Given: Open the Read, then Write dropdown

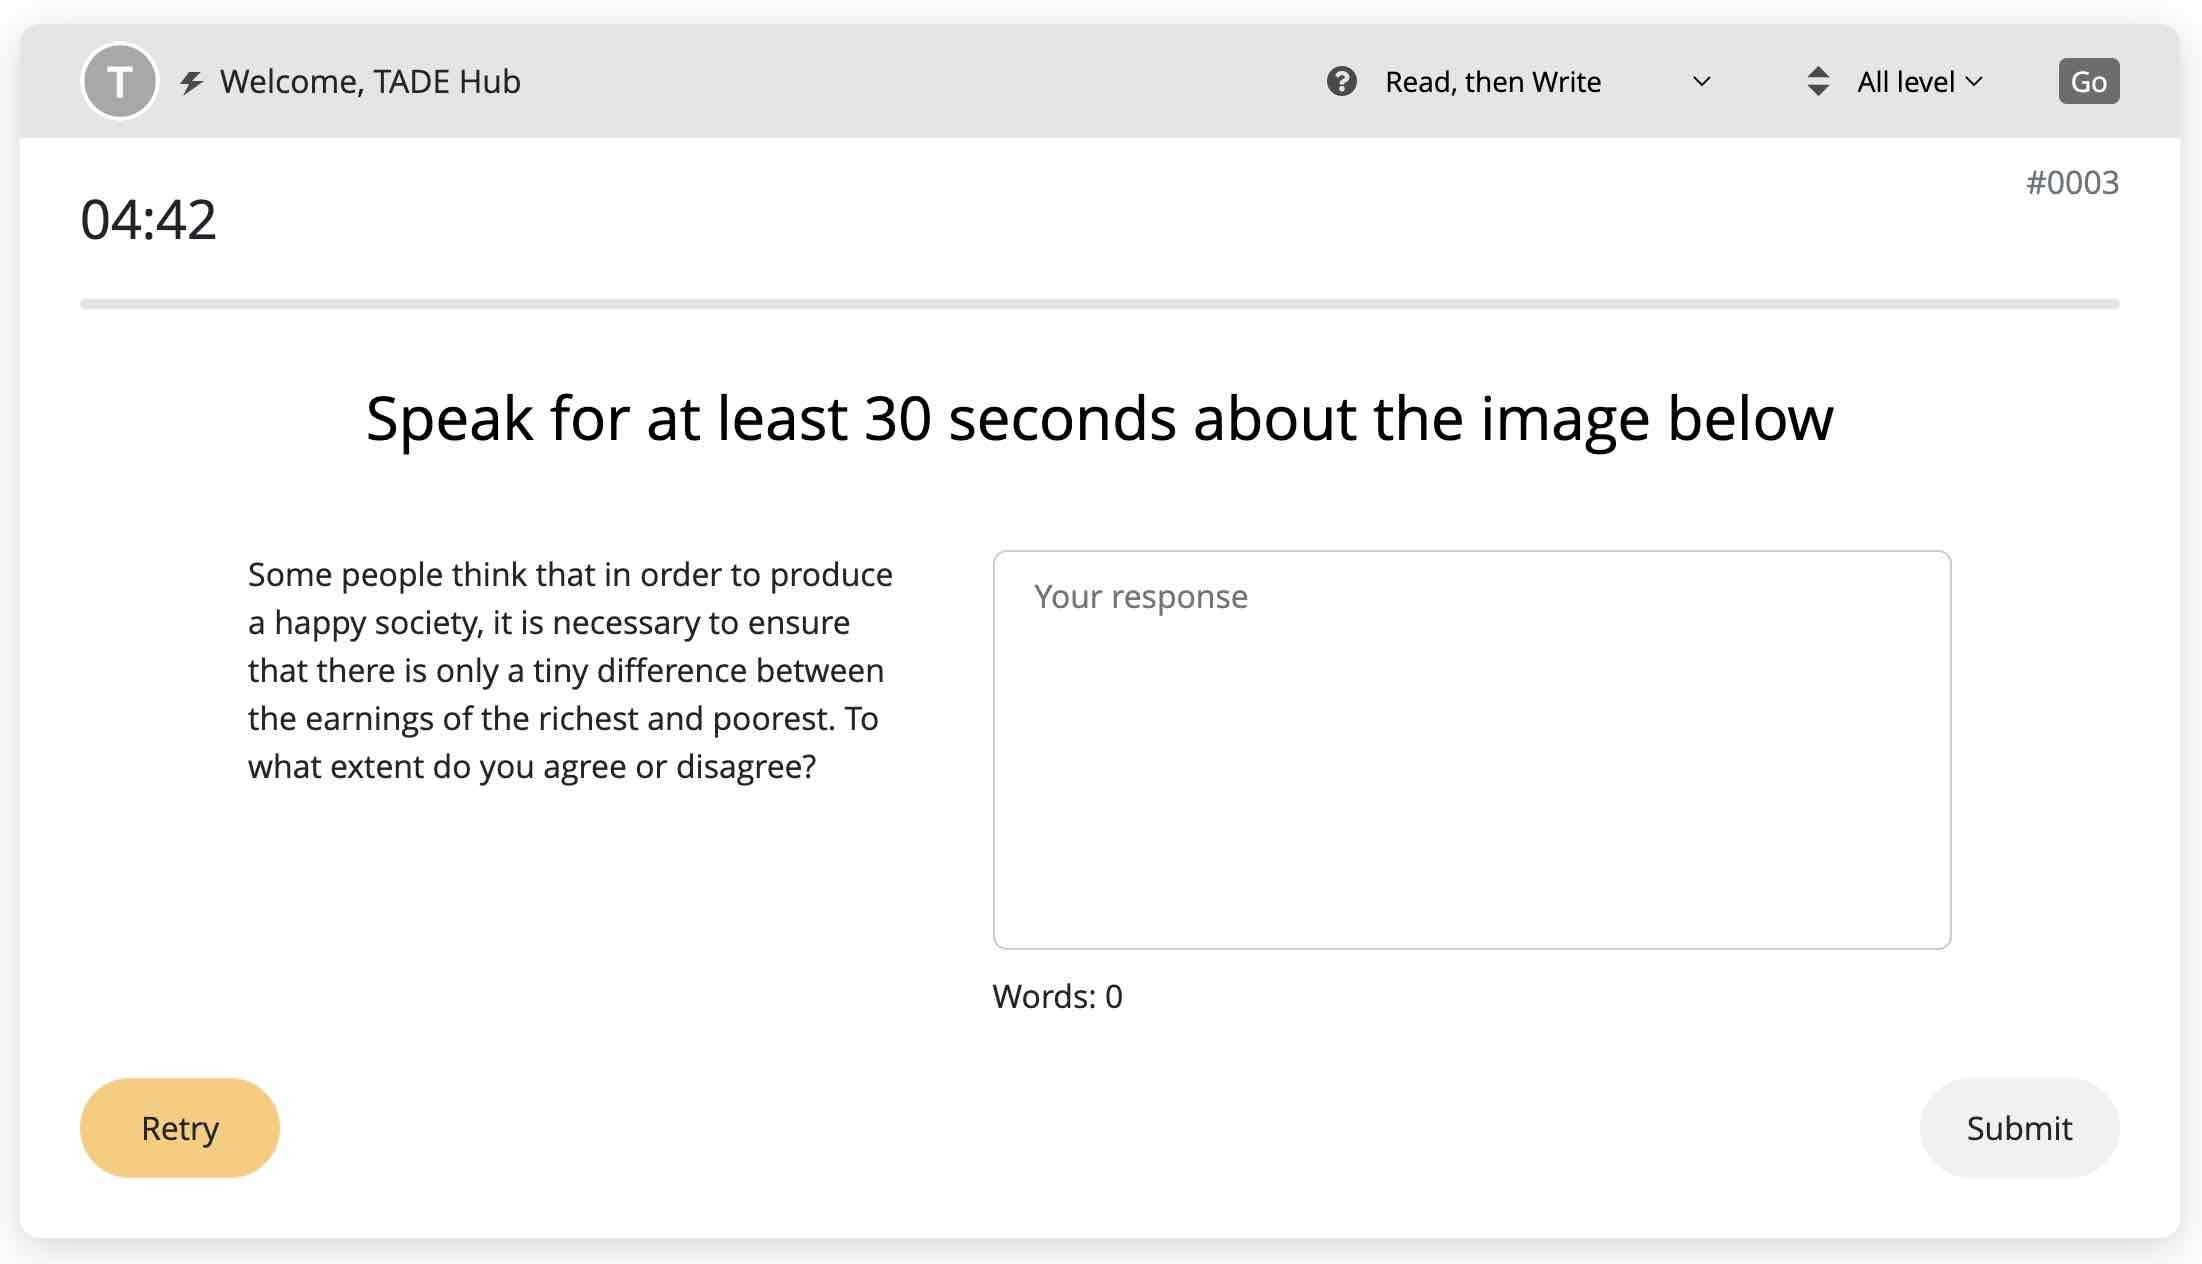Looking at the screenshot, I should [1548, 82].
